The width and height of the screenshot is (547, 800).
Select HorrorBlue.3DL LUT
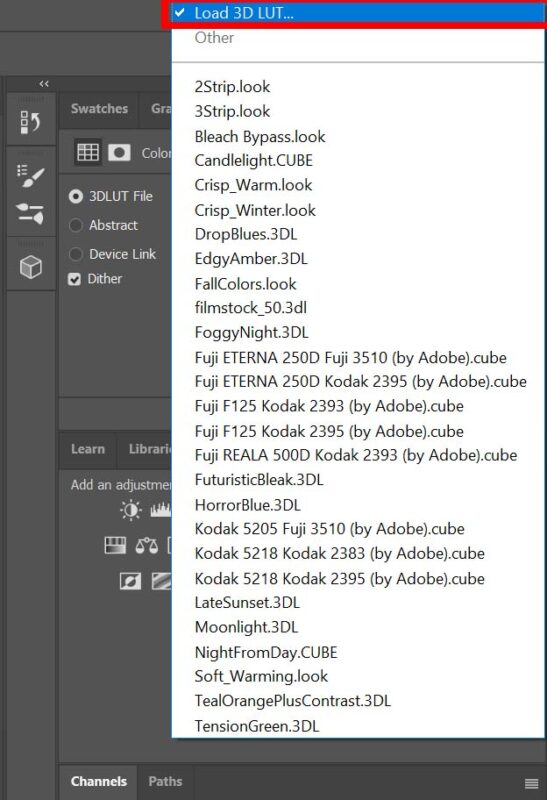pos(358,505)
